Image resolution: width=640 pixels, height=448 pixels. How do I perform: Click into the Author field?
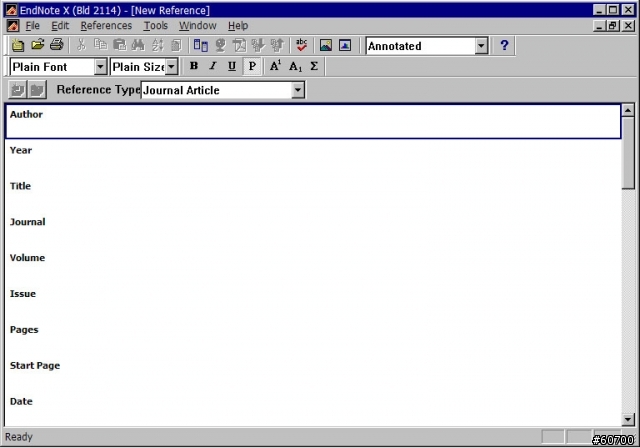[313, 122]
